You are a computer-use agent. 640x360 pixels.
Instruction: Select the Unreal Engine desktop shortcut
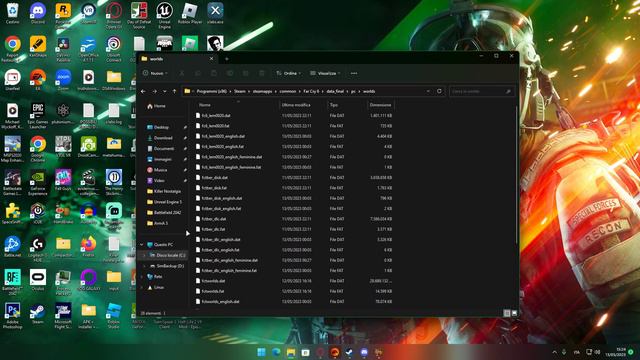[164, 16]
